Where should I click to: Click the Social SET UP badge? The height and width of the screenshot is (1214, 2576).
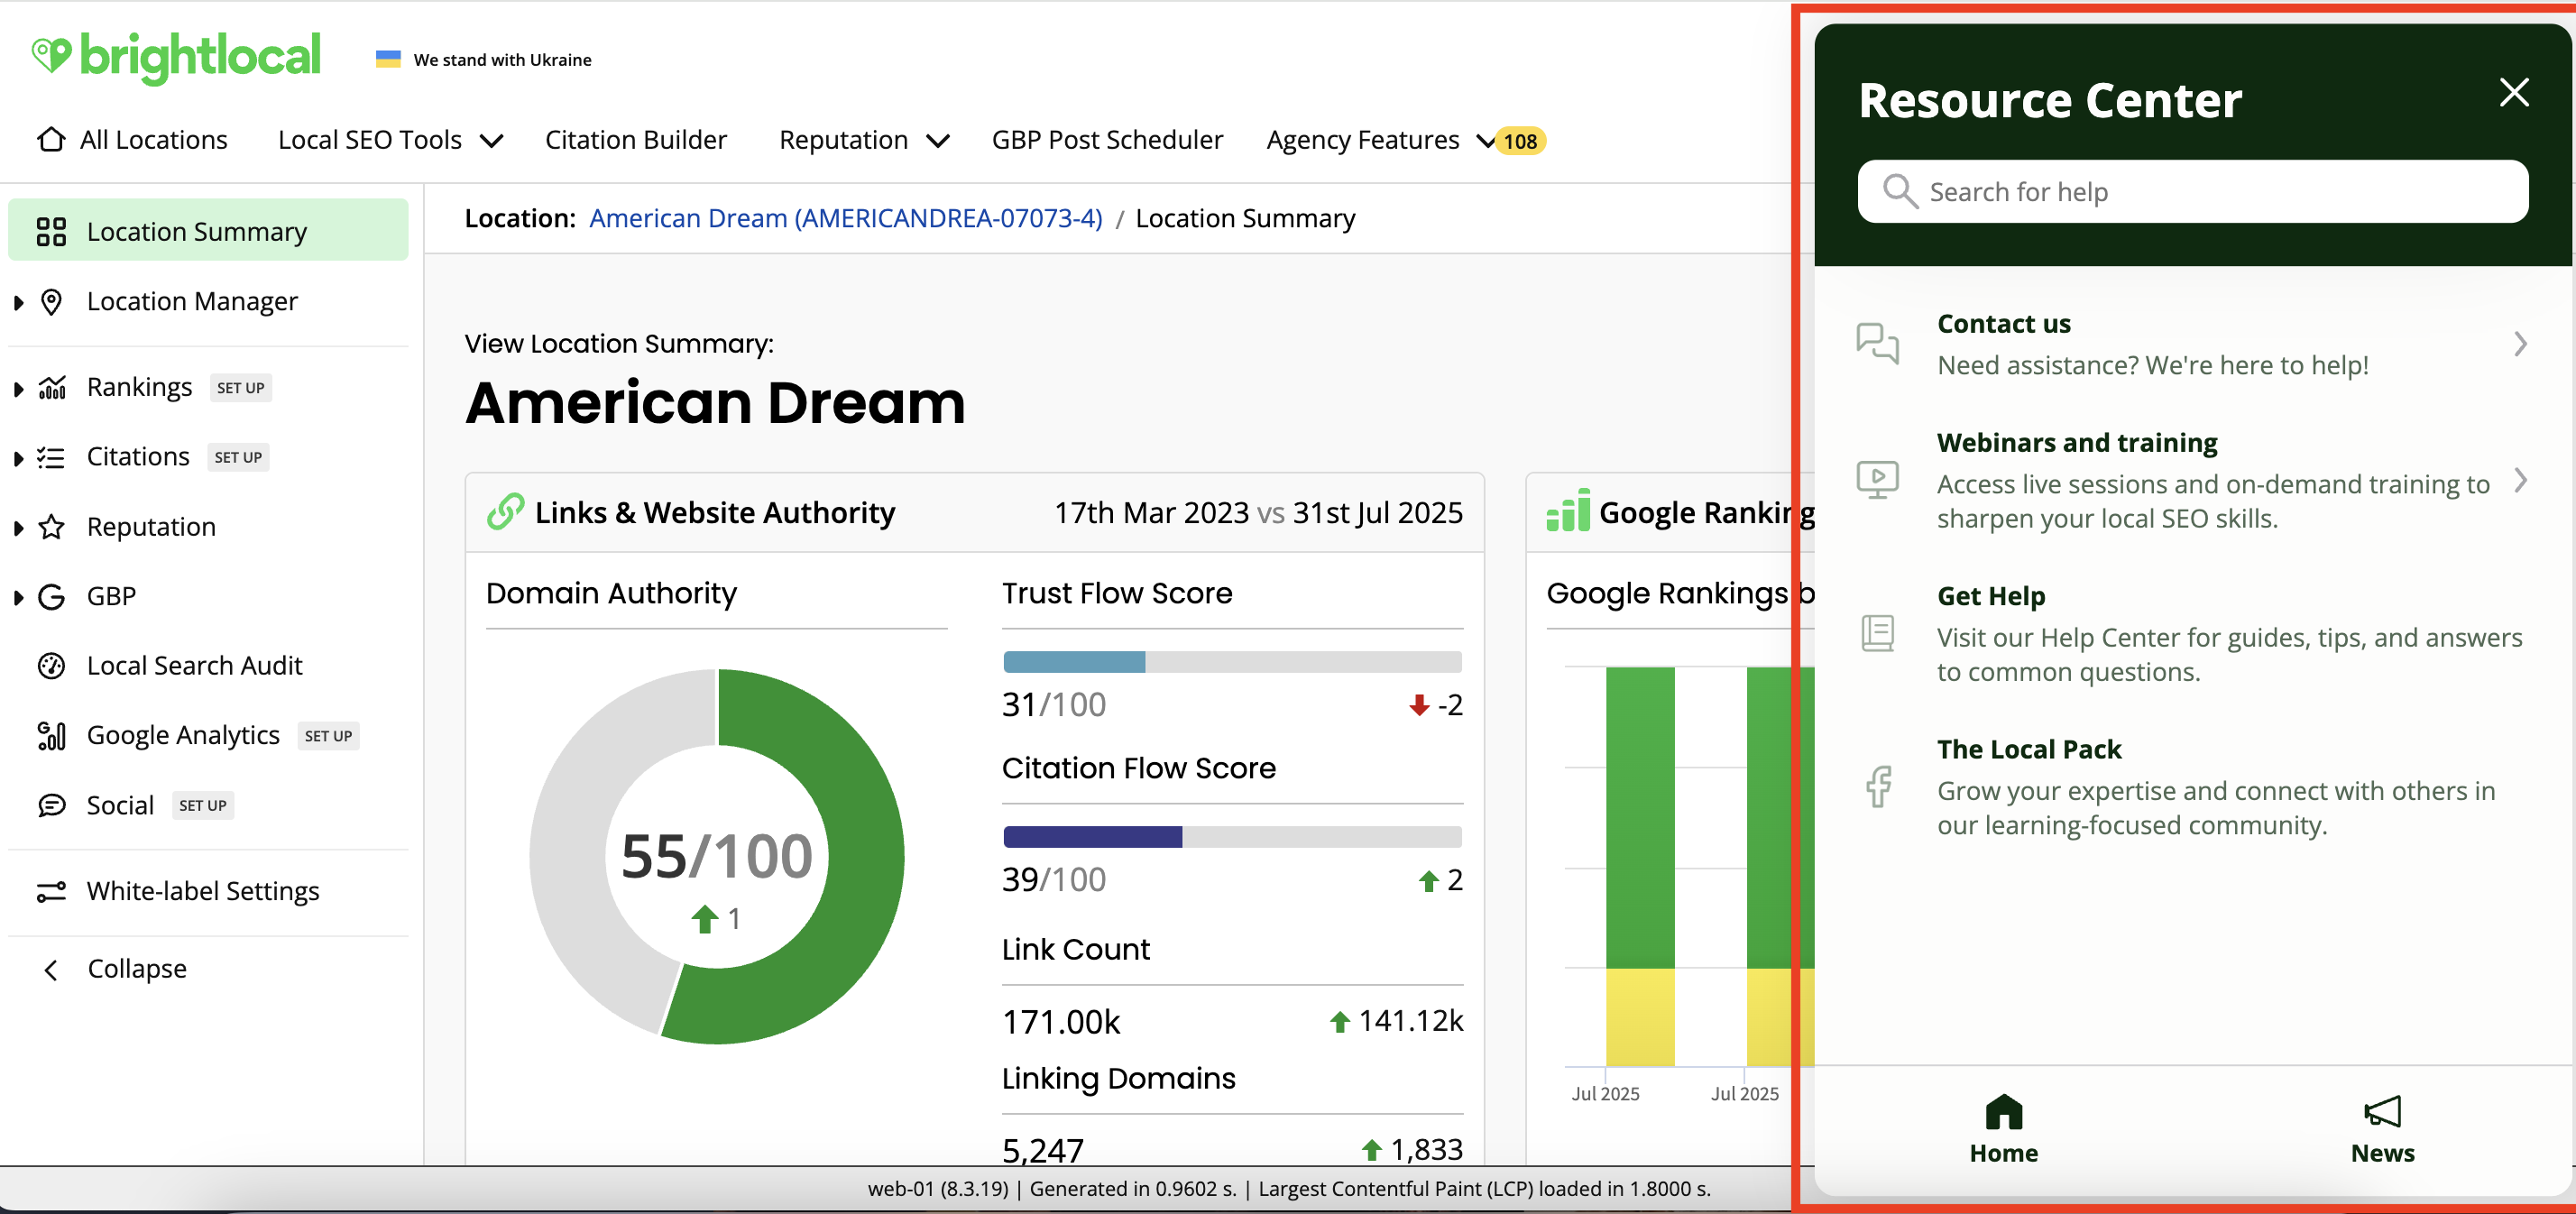[203, 805]
